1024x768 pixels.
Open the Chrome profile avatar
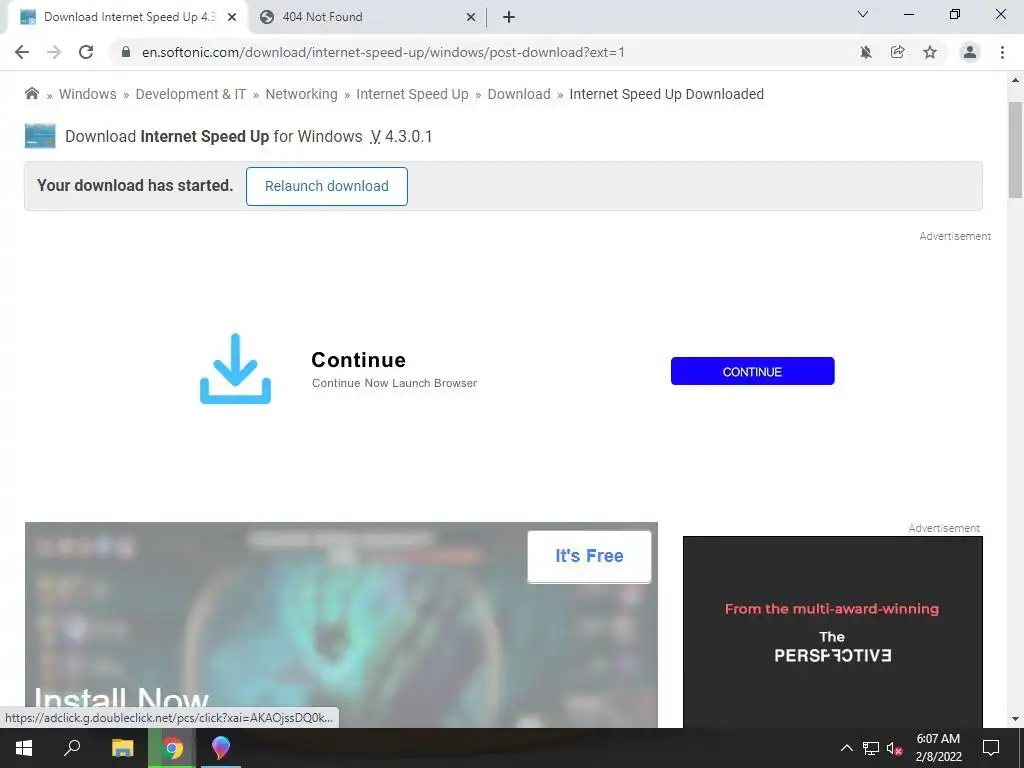pos(970,52)
